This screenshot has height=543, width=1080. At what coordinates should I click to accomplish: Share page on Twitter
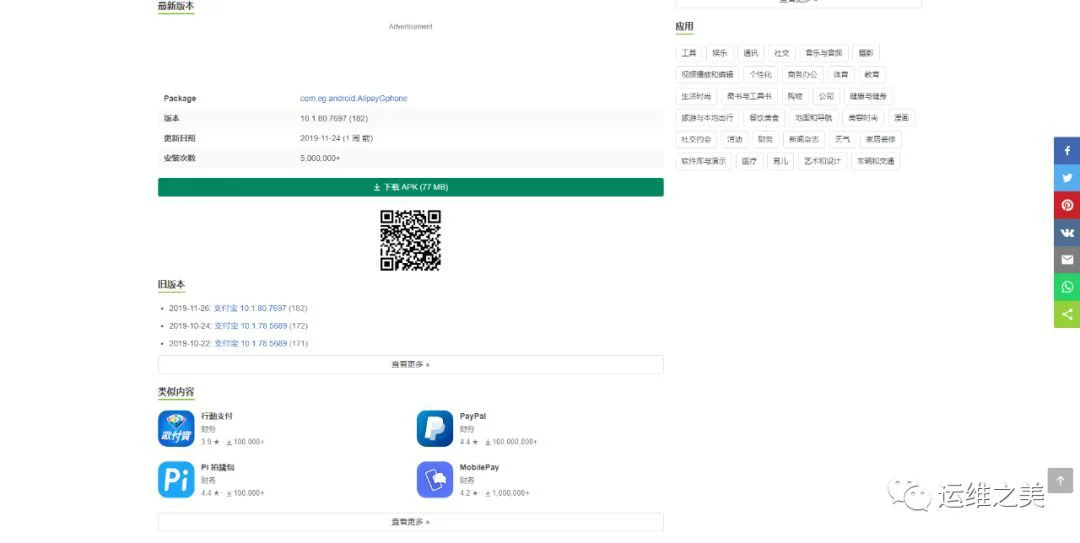pos(1067,178)
